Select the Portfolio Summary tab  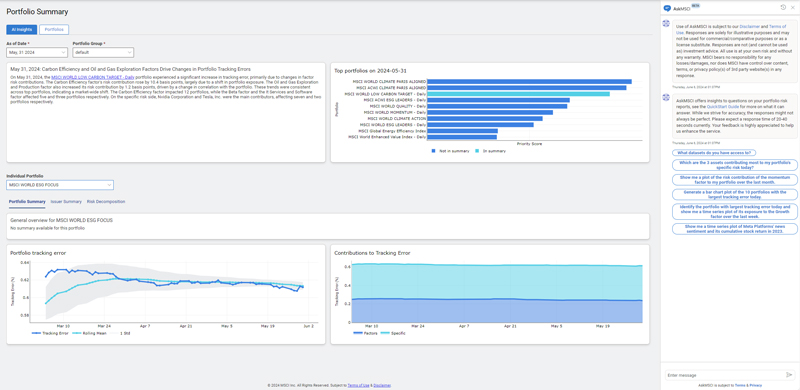[27, 202]
